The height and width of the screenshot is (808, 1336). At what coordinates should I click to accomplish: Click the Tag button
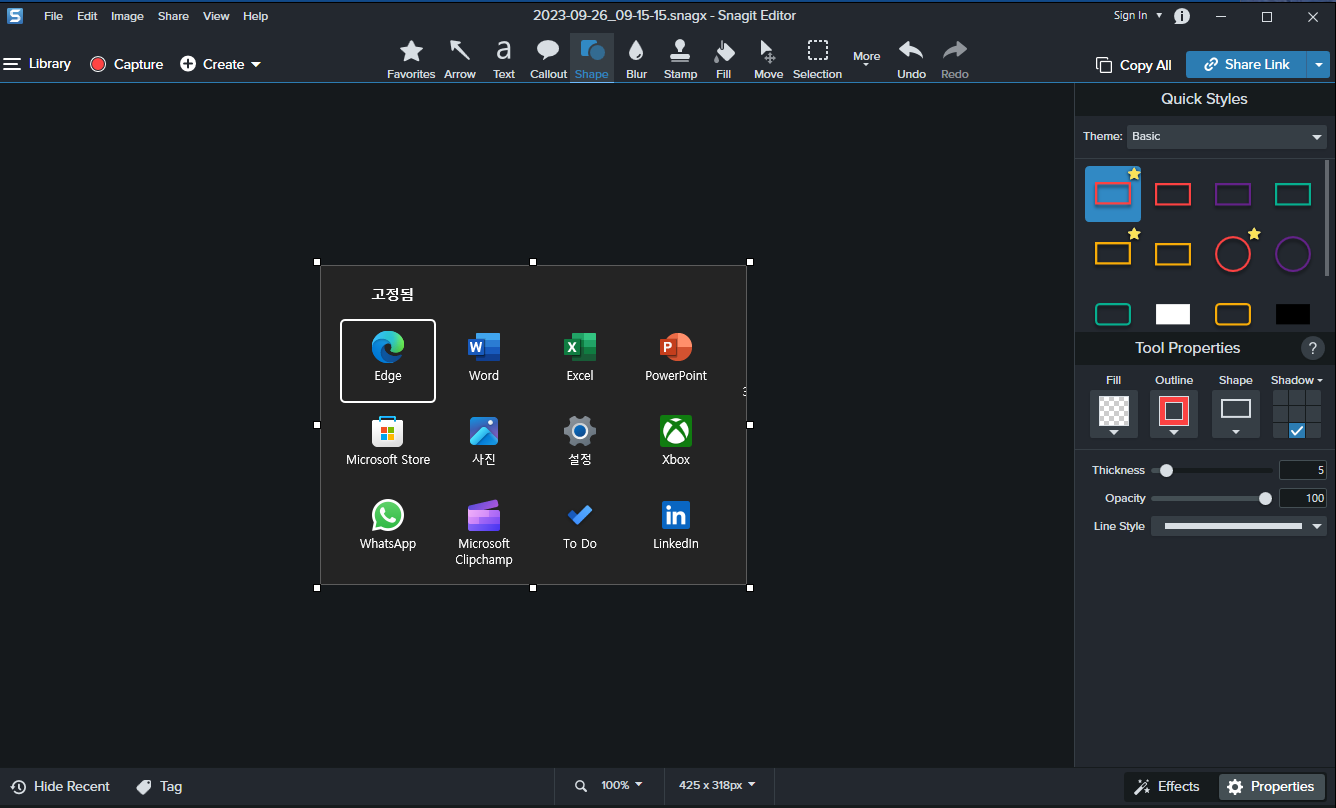(160, 787)
